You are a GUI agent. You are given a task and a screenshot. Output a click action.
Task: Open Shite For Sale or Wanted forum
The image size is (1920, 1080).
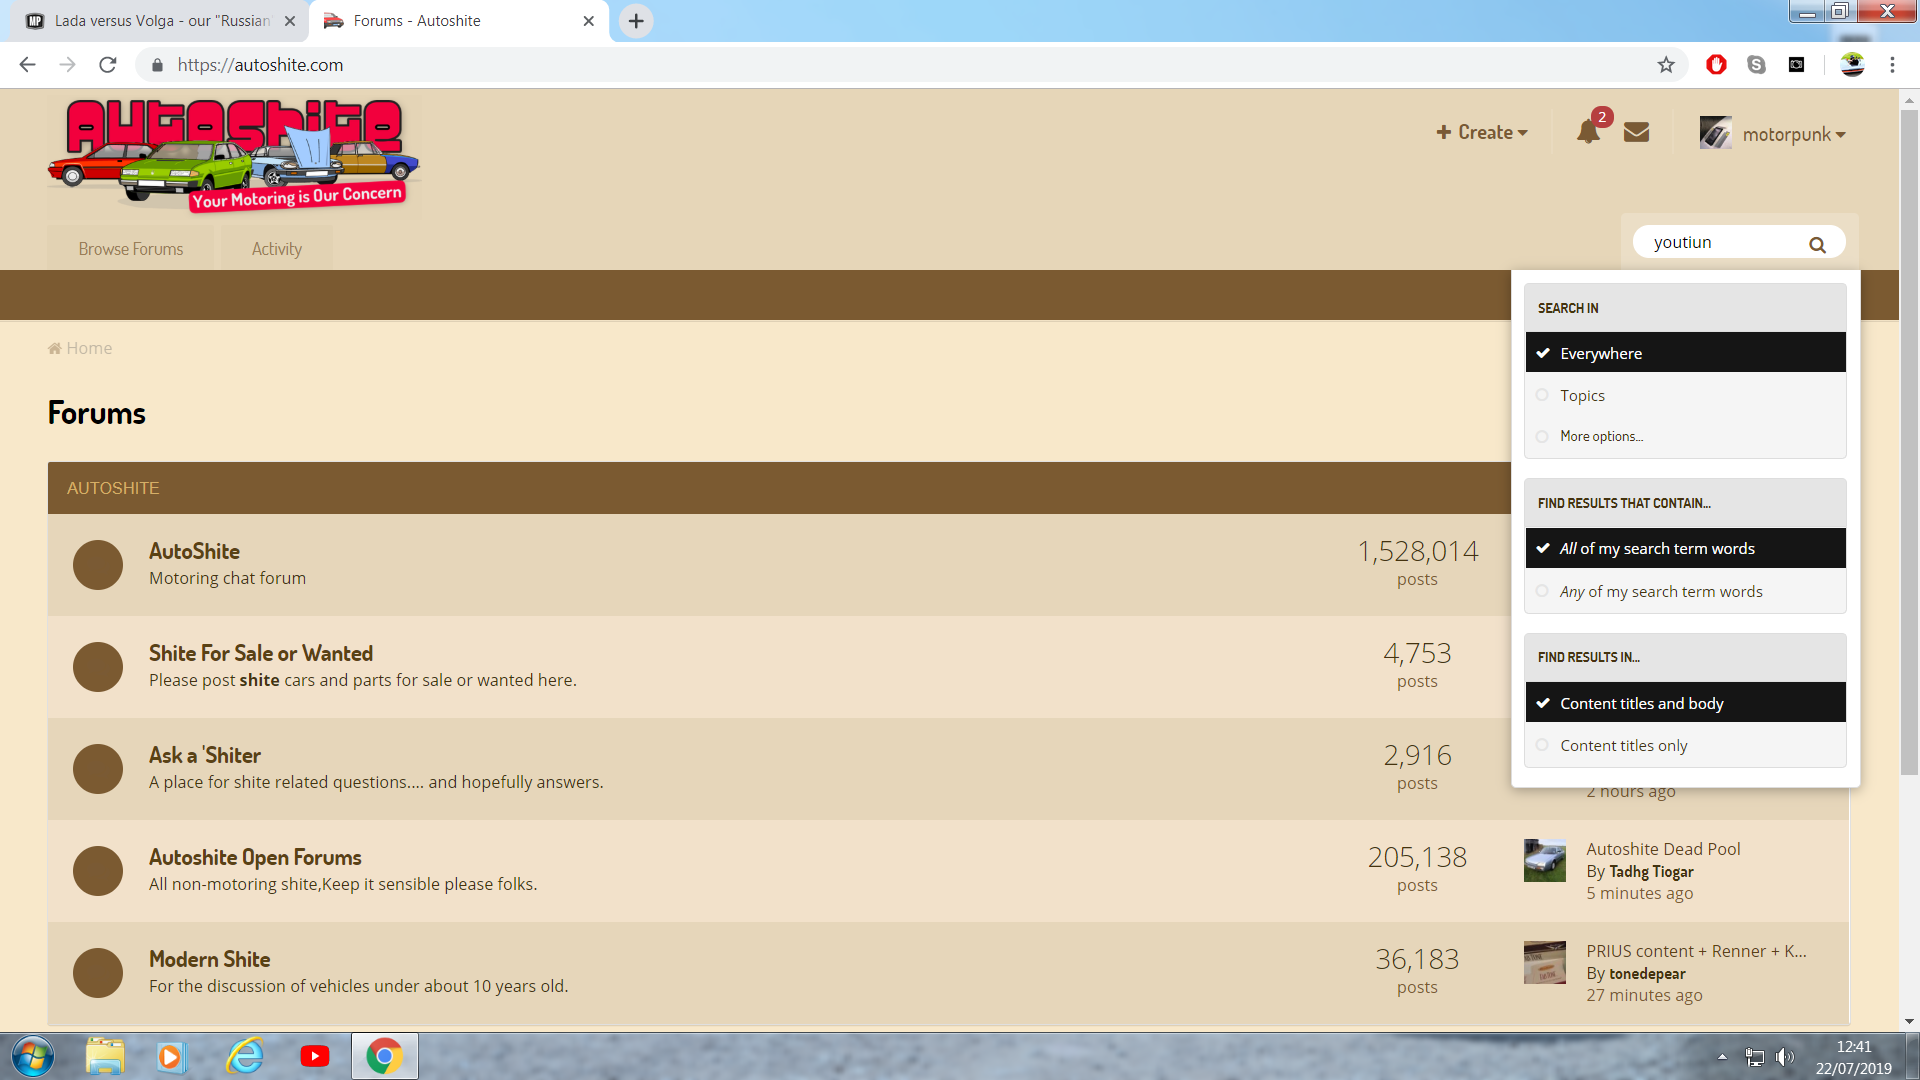pos(261,653)
